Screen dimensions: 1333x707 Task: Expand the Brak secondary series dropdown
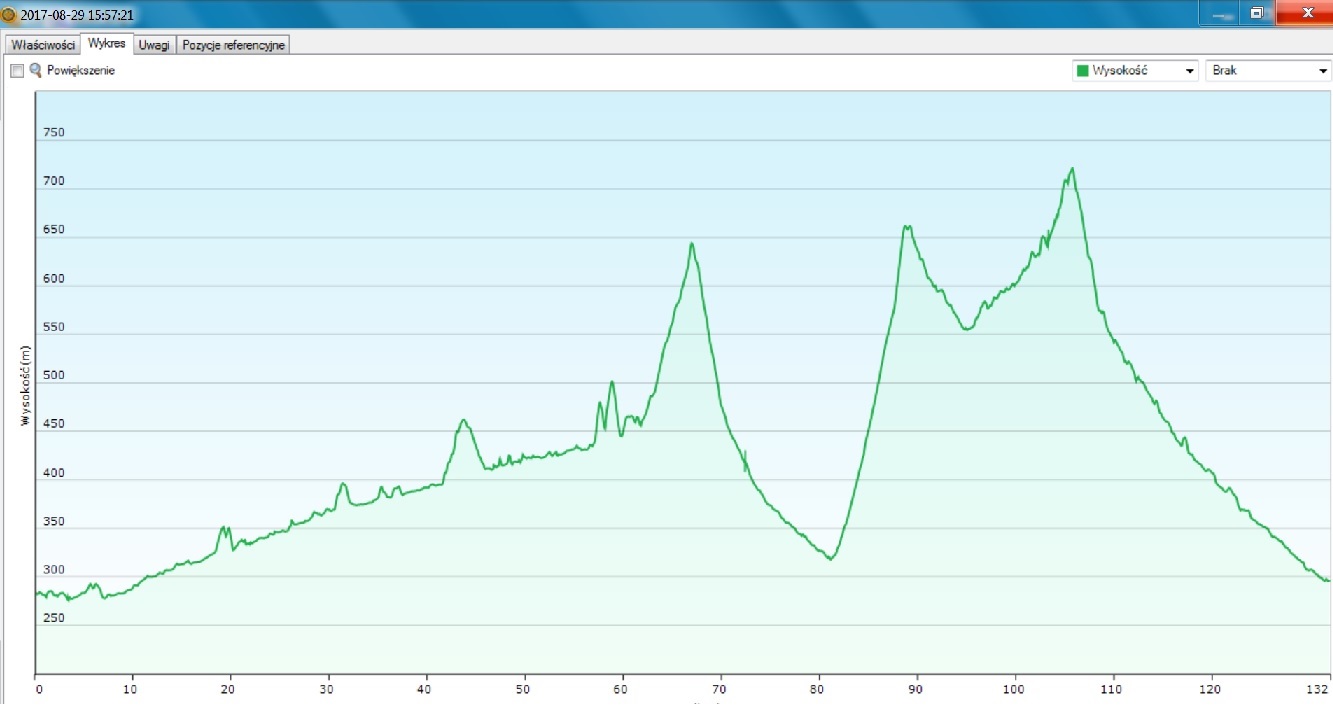1268,71
